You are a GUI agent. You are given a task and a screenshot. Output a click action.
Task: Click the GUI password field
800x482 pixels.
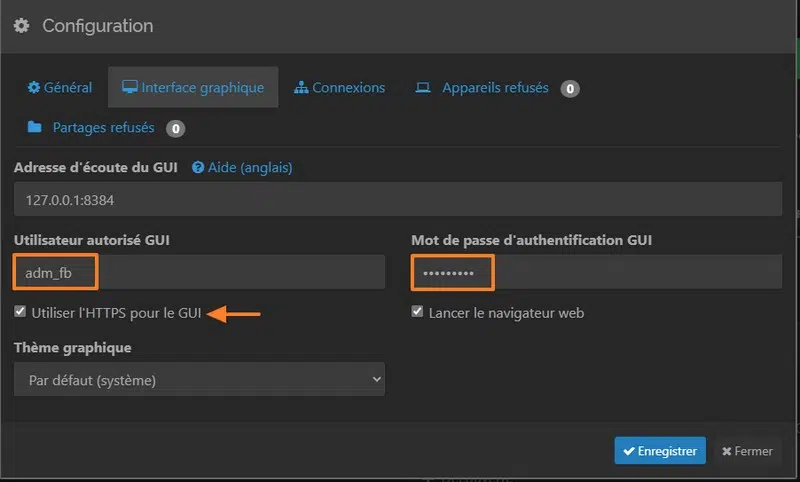(596, 272)
